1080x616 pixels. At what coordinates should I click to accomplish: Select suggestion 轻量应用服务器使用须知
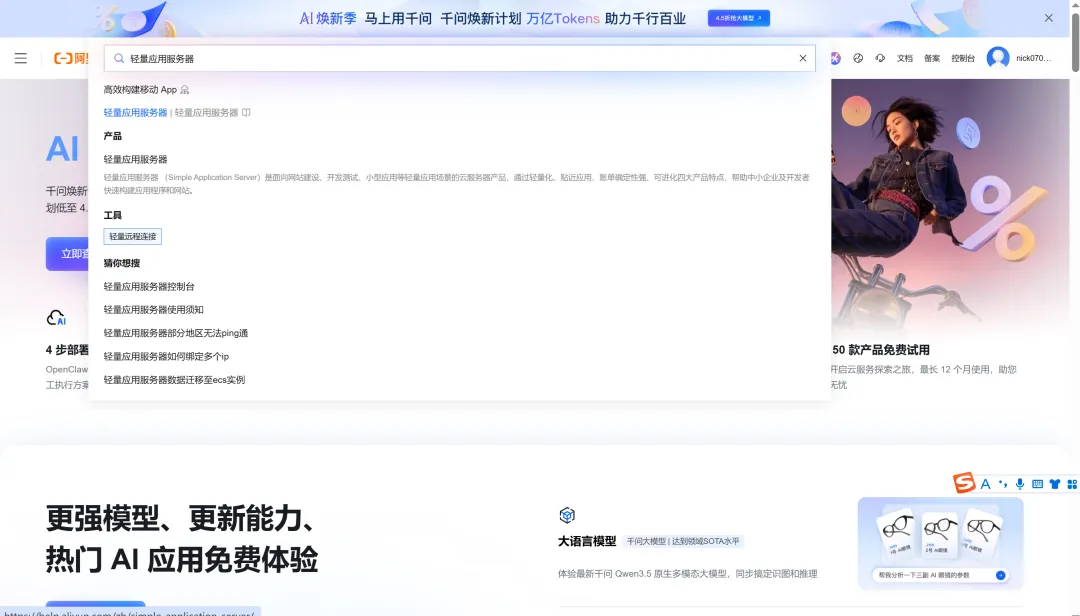point(153,310)
